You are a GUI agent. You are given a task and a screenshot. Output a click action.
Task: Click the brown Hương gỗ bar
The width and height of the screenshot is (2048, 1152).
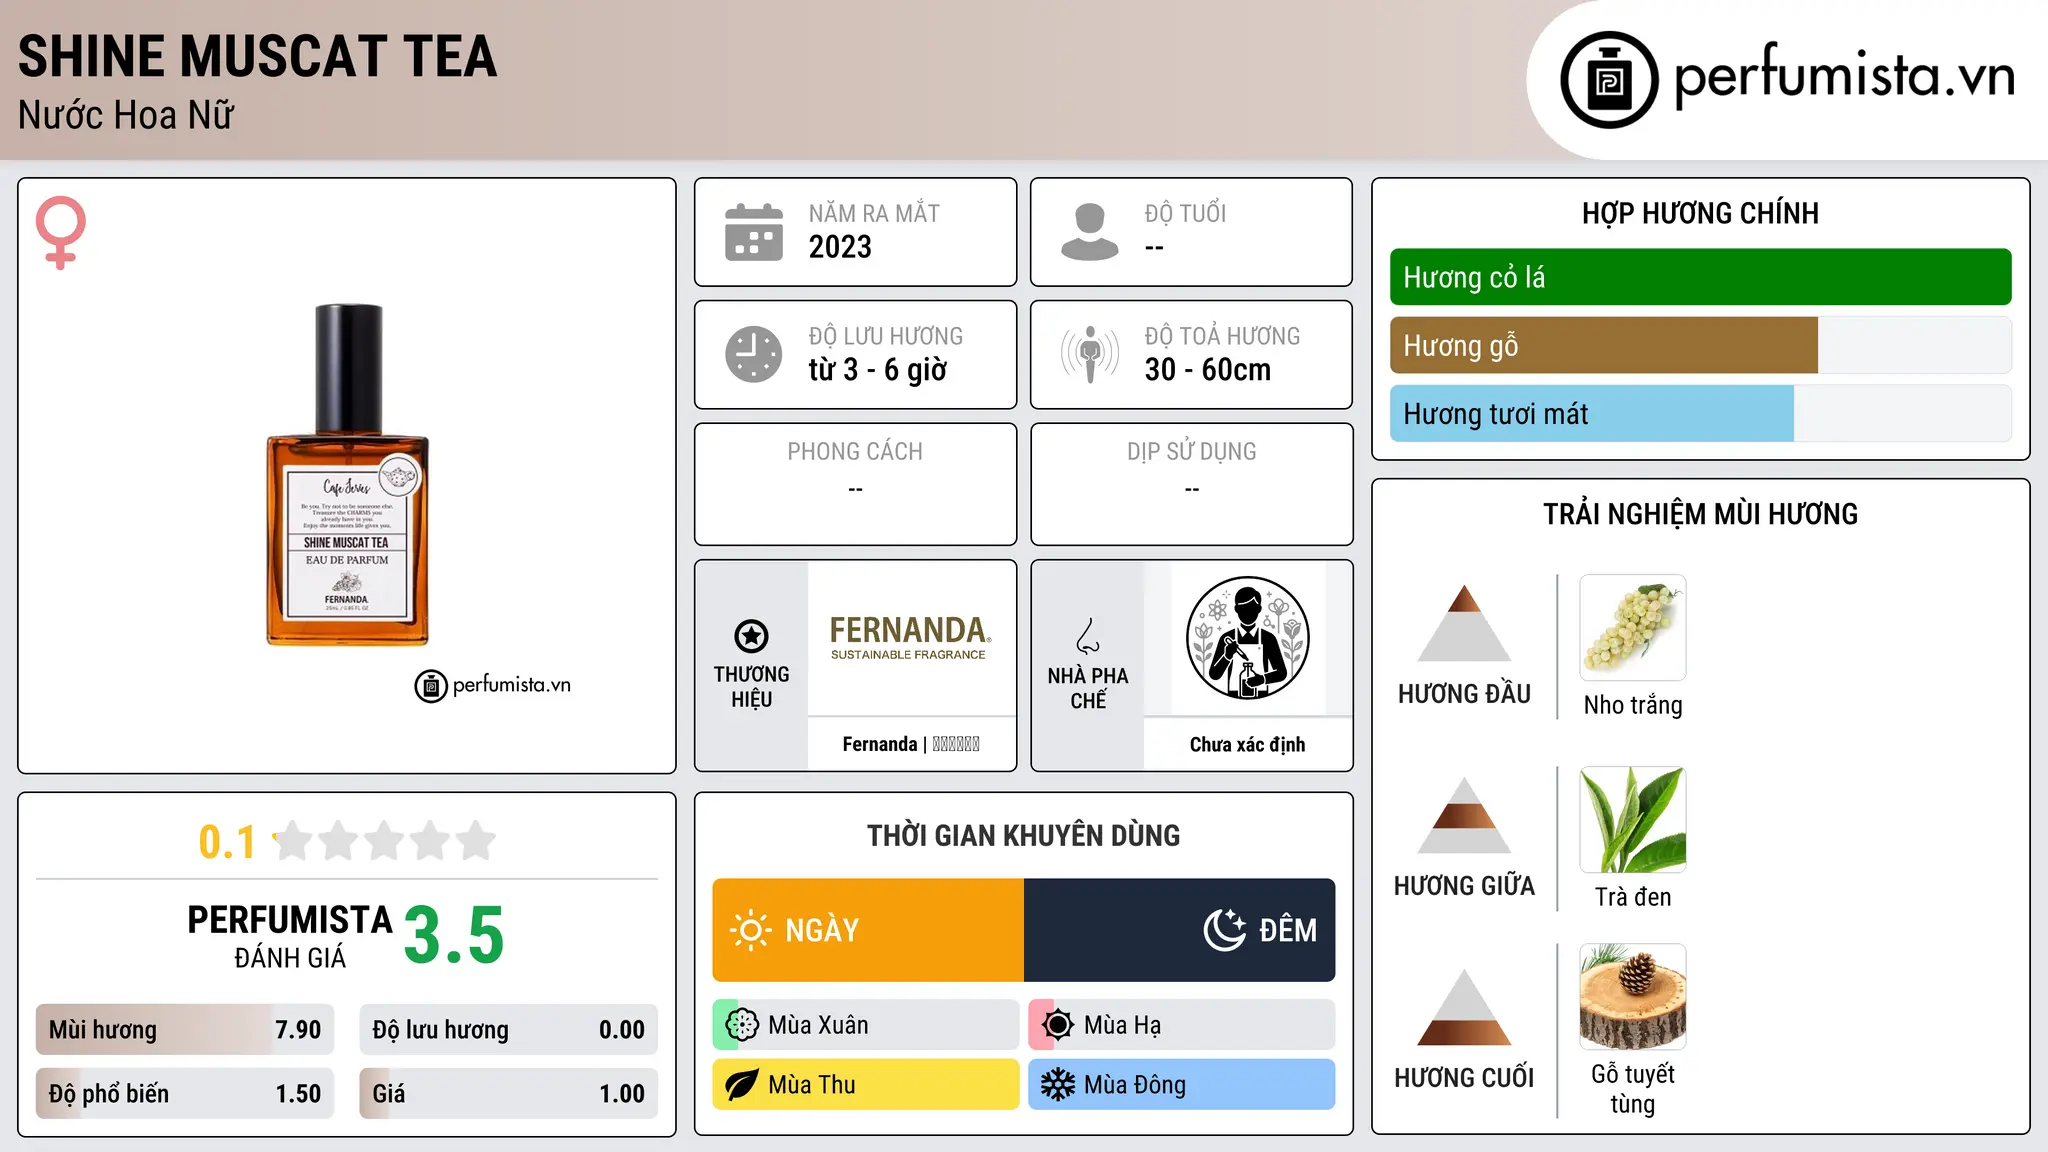click(1604, 345)
